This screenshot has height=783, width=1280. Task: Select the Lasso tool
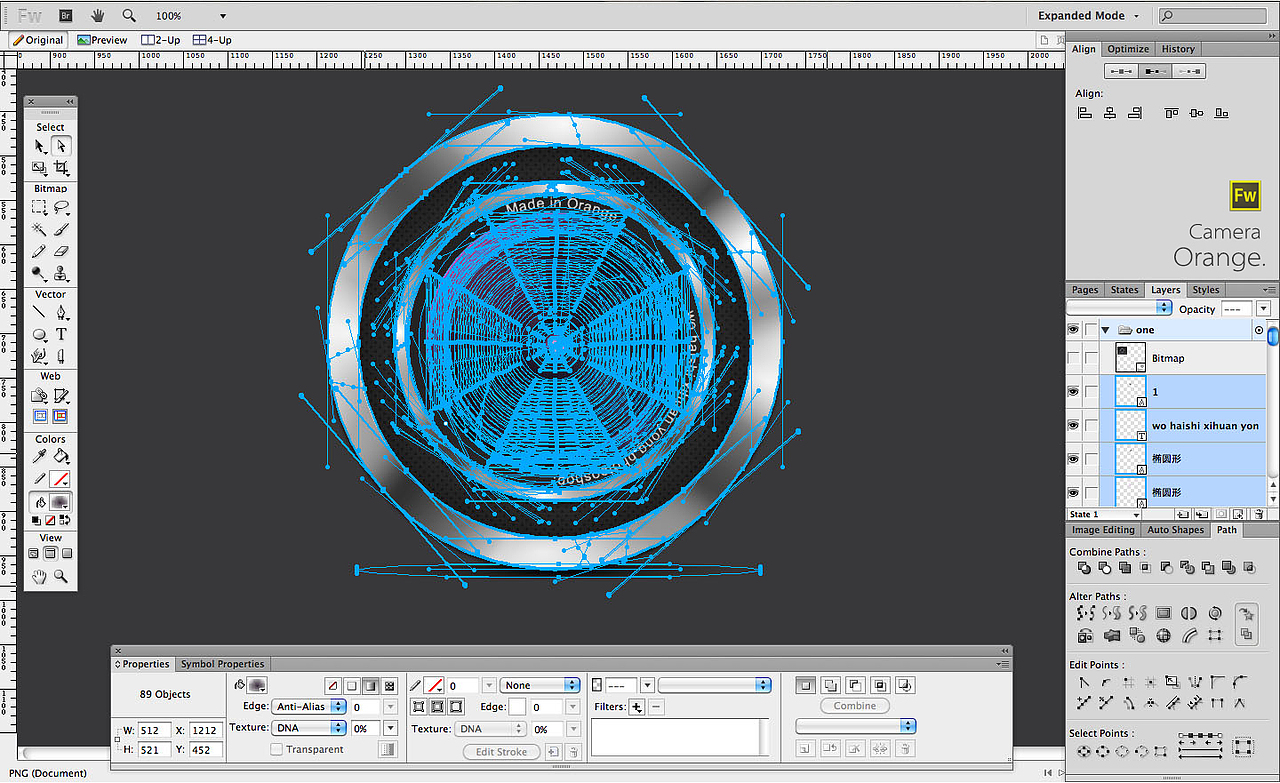click(x=61, y=208)
